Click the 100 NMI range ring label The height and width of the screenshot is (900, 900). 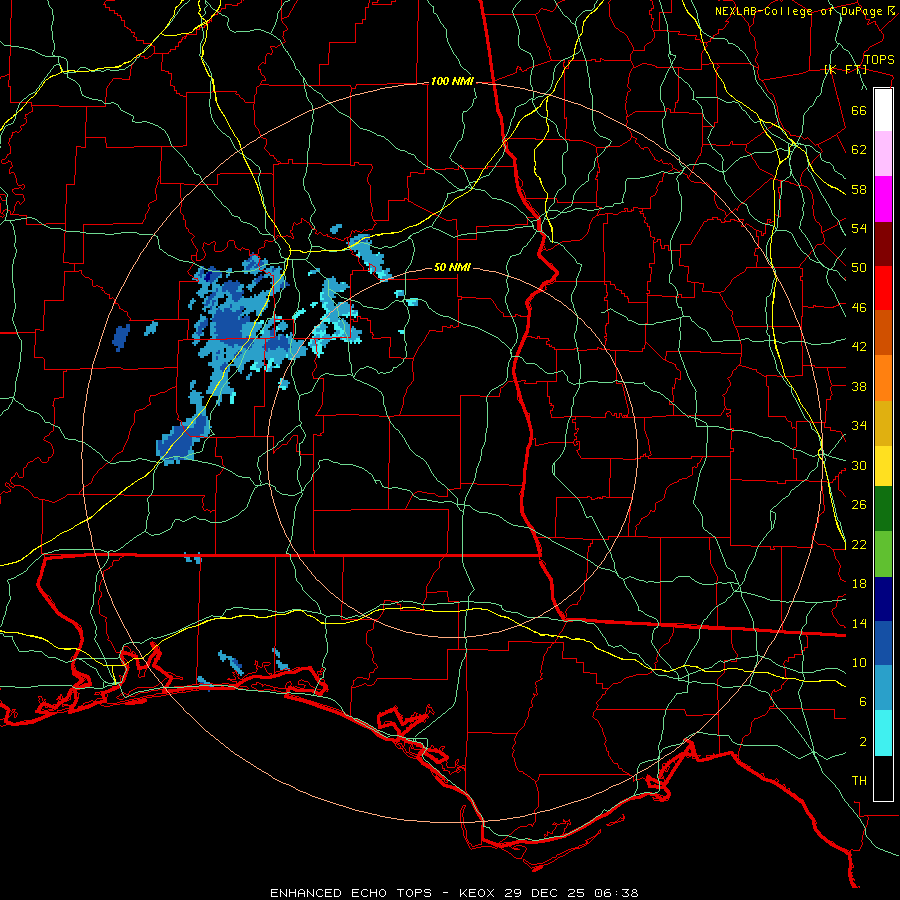click(x=452, y=82)
